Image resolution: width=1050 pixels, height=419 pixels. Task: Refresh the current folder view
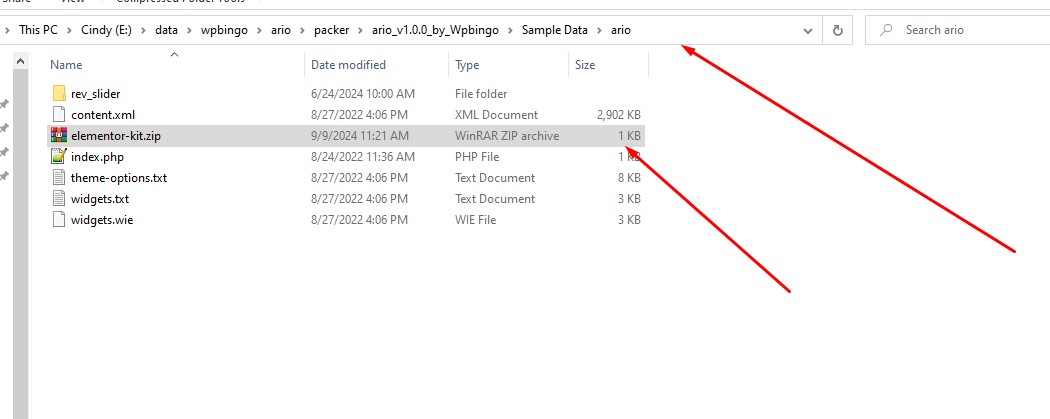pyautogui.click(x=837, y=30)
